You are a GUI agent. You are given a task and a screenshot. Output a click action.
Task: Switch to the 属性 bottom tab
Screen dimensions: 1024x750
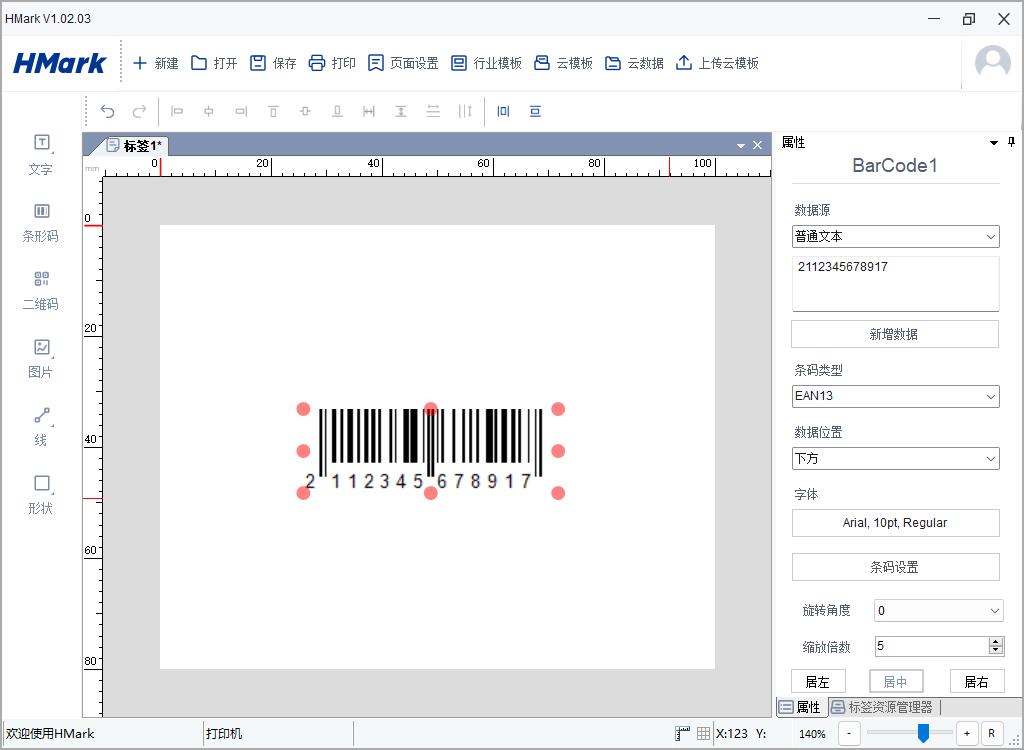point(801,707)
